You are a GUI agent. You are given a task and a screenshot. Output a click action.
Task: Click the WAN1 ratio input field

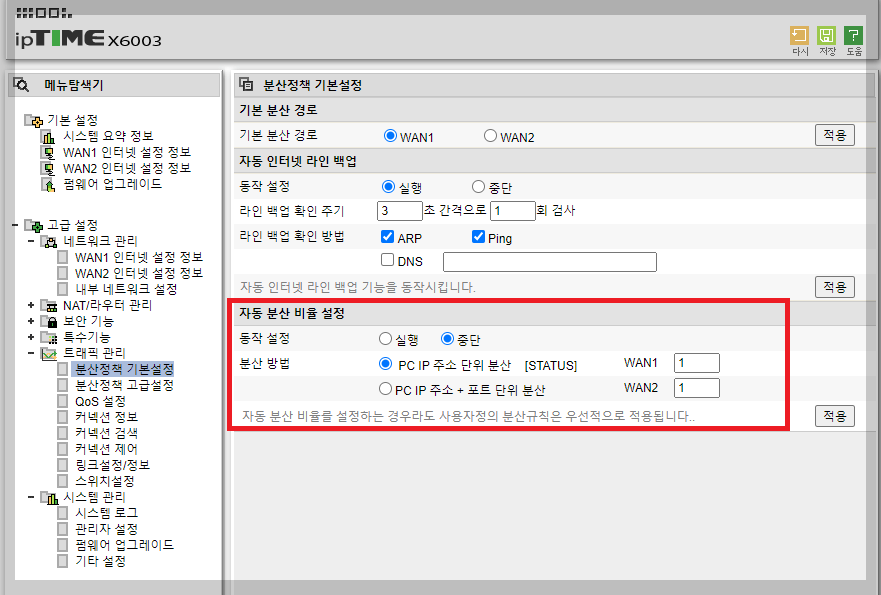[x=697, y=363]
